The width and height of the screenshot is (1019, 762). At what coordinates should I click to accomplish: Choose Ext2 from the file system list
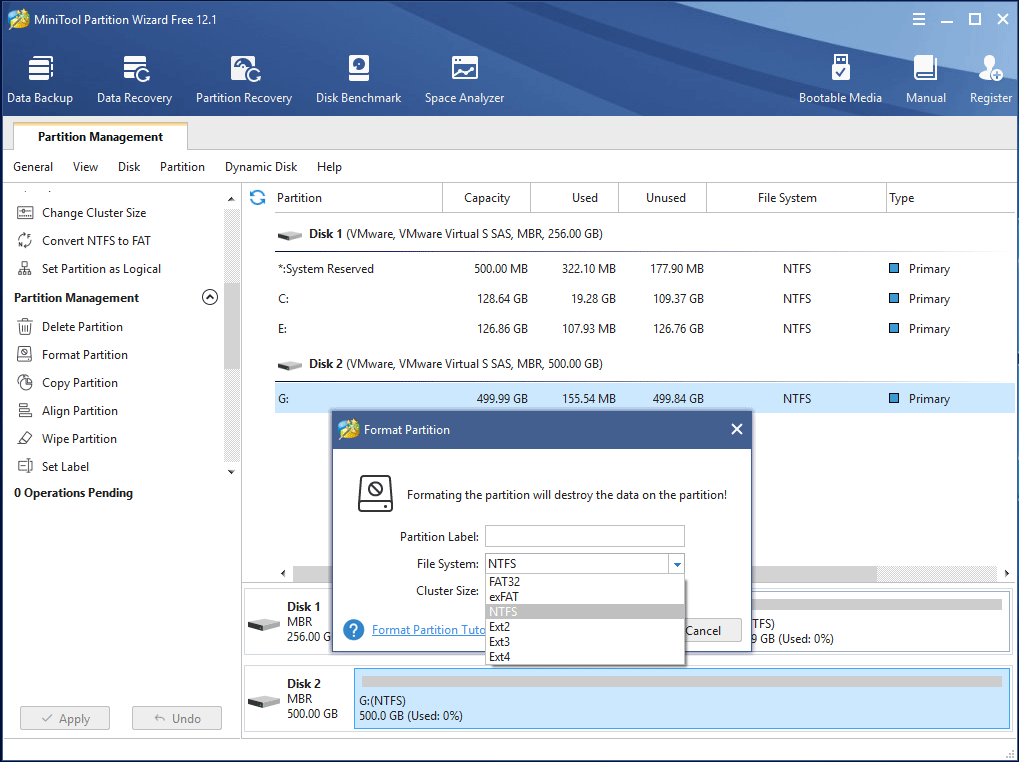(585, 626)
